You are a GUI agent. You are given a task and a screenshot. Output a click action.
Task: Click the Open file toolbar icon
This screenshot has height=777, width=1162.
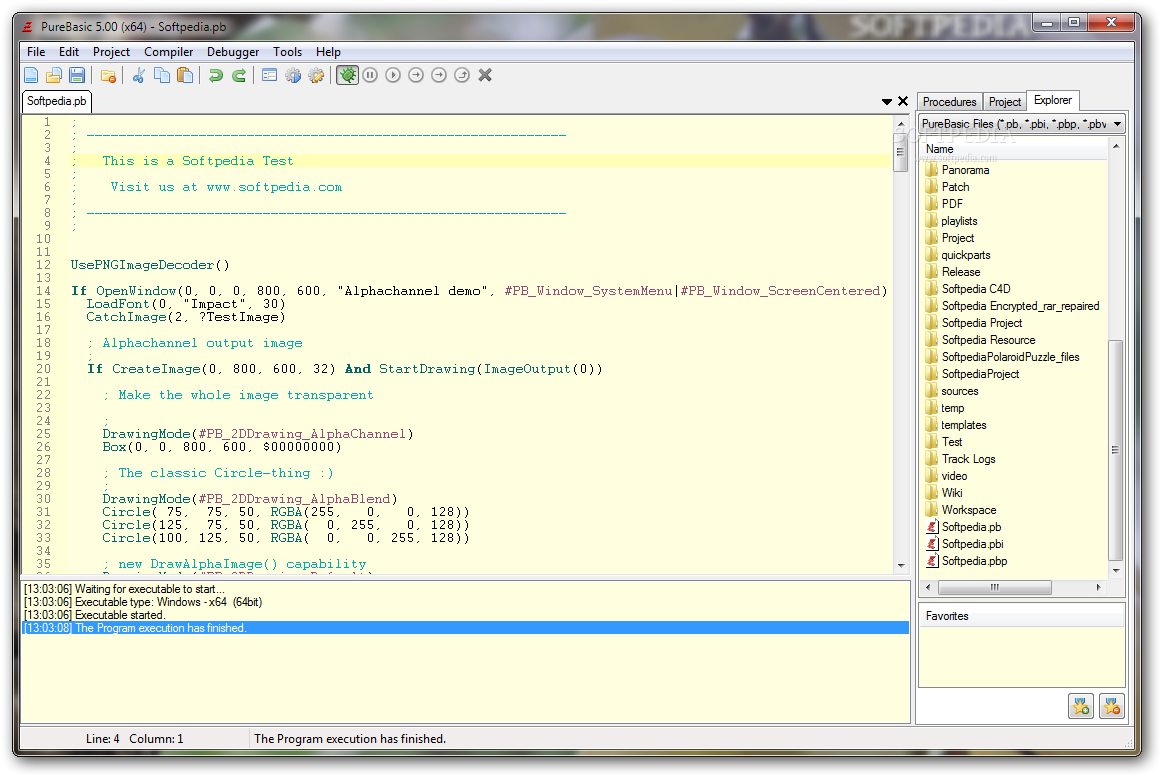pos(54,75)
